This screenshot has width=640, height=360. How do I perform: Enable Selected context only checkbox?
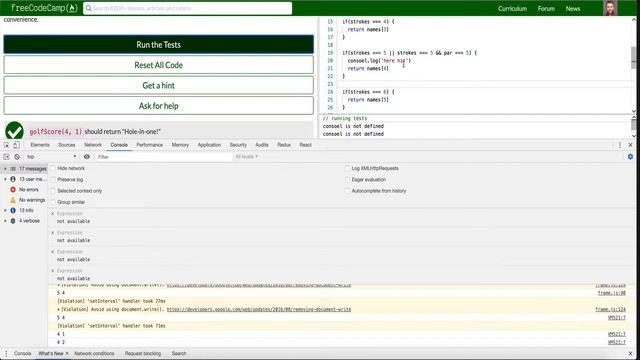[x=53, y=191]
